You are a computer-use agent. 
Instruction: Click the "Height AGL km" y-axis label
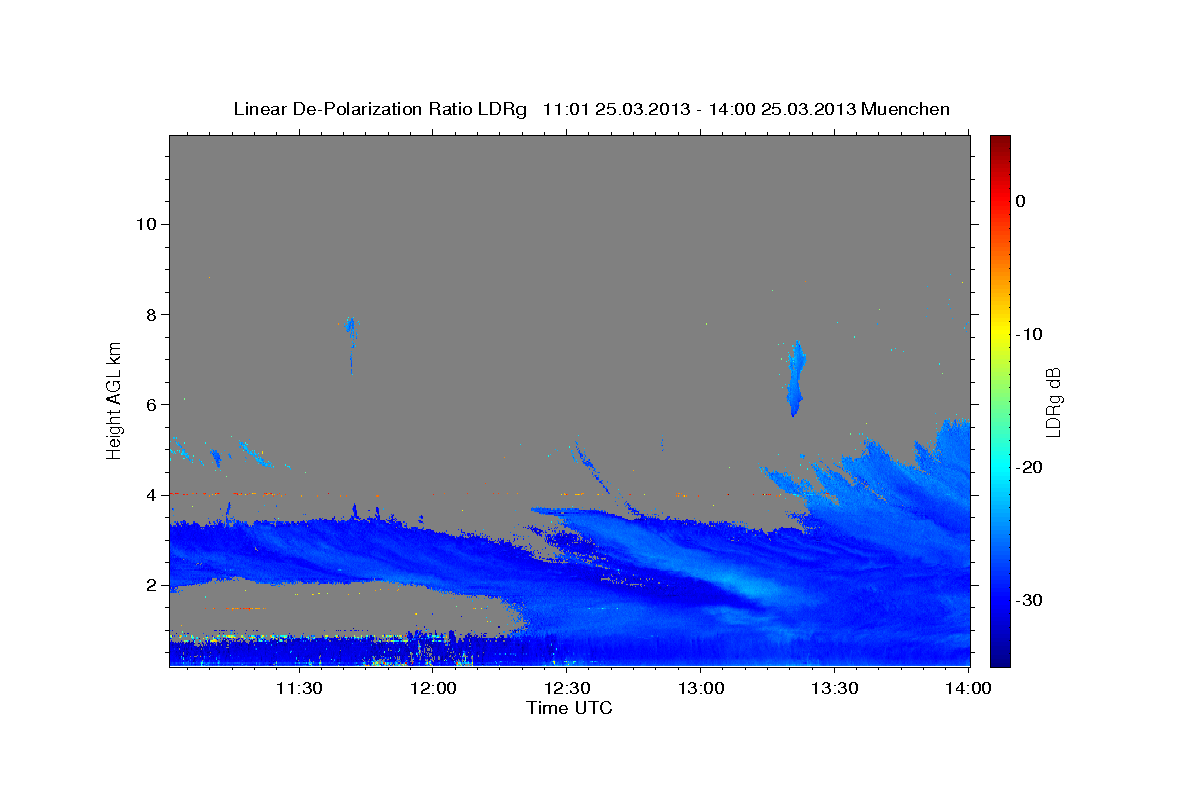[115, 399]
